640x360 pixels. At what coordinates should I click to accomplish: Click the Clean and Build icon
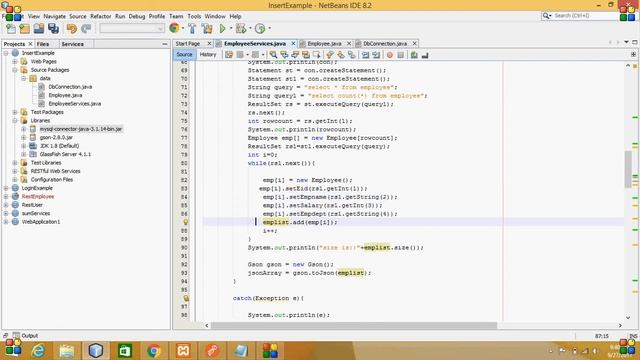coord(207,29)
